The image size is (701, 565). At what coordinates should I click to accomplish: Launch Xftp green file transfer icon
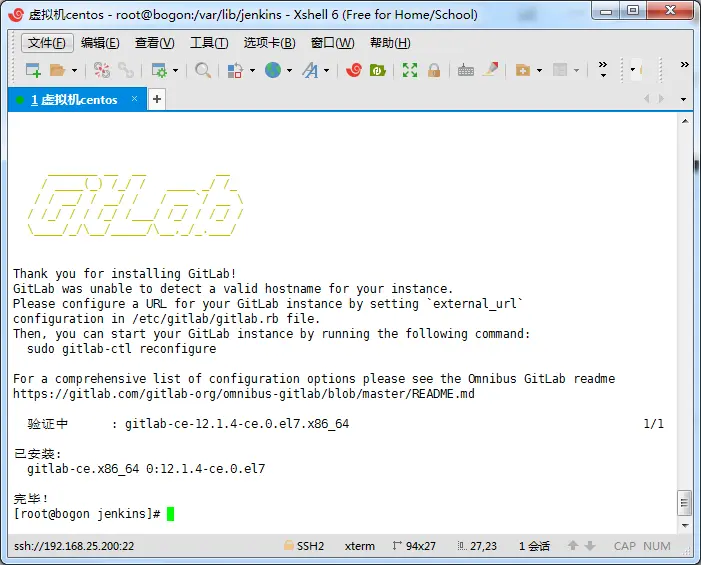[377, 70]
